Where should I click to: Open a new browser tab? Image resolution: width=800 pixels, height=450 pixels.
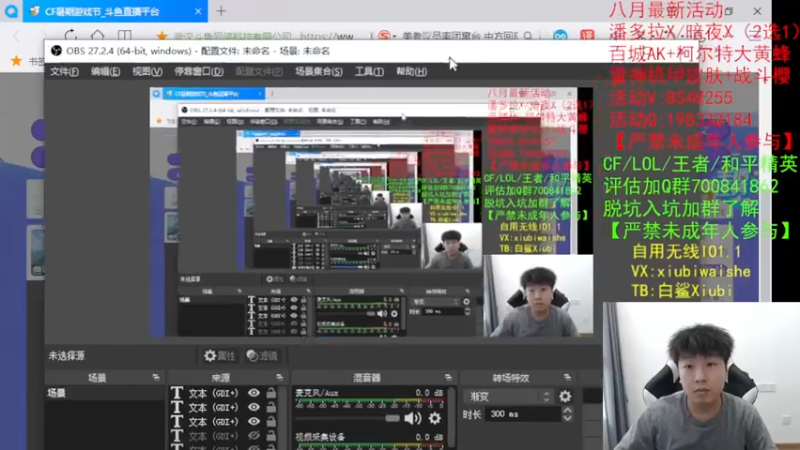point(221,11)
